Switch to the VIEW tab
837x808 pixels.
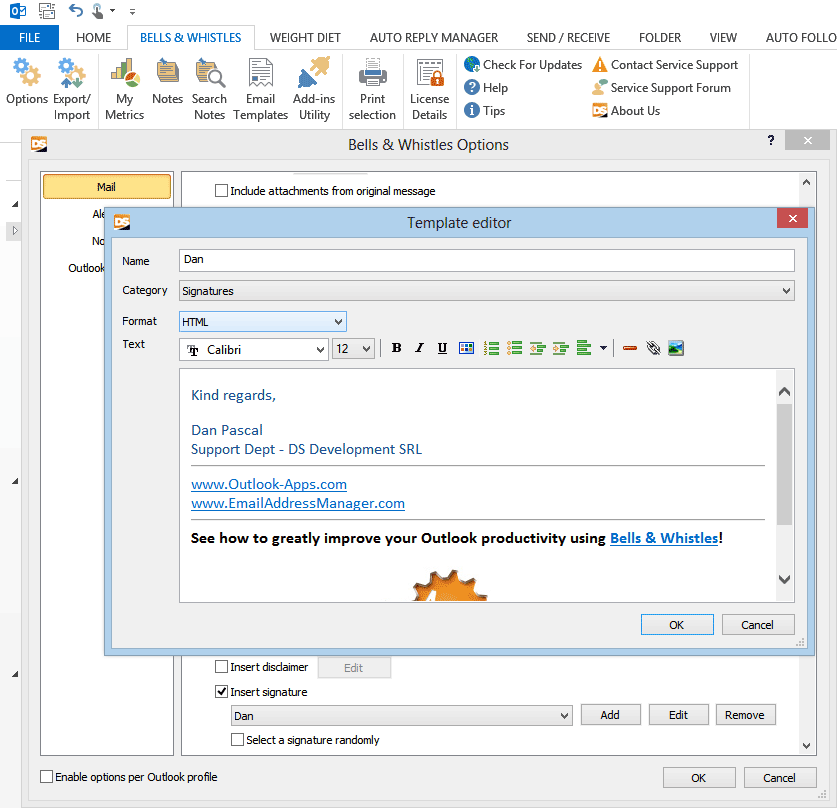tap(723, 37)
